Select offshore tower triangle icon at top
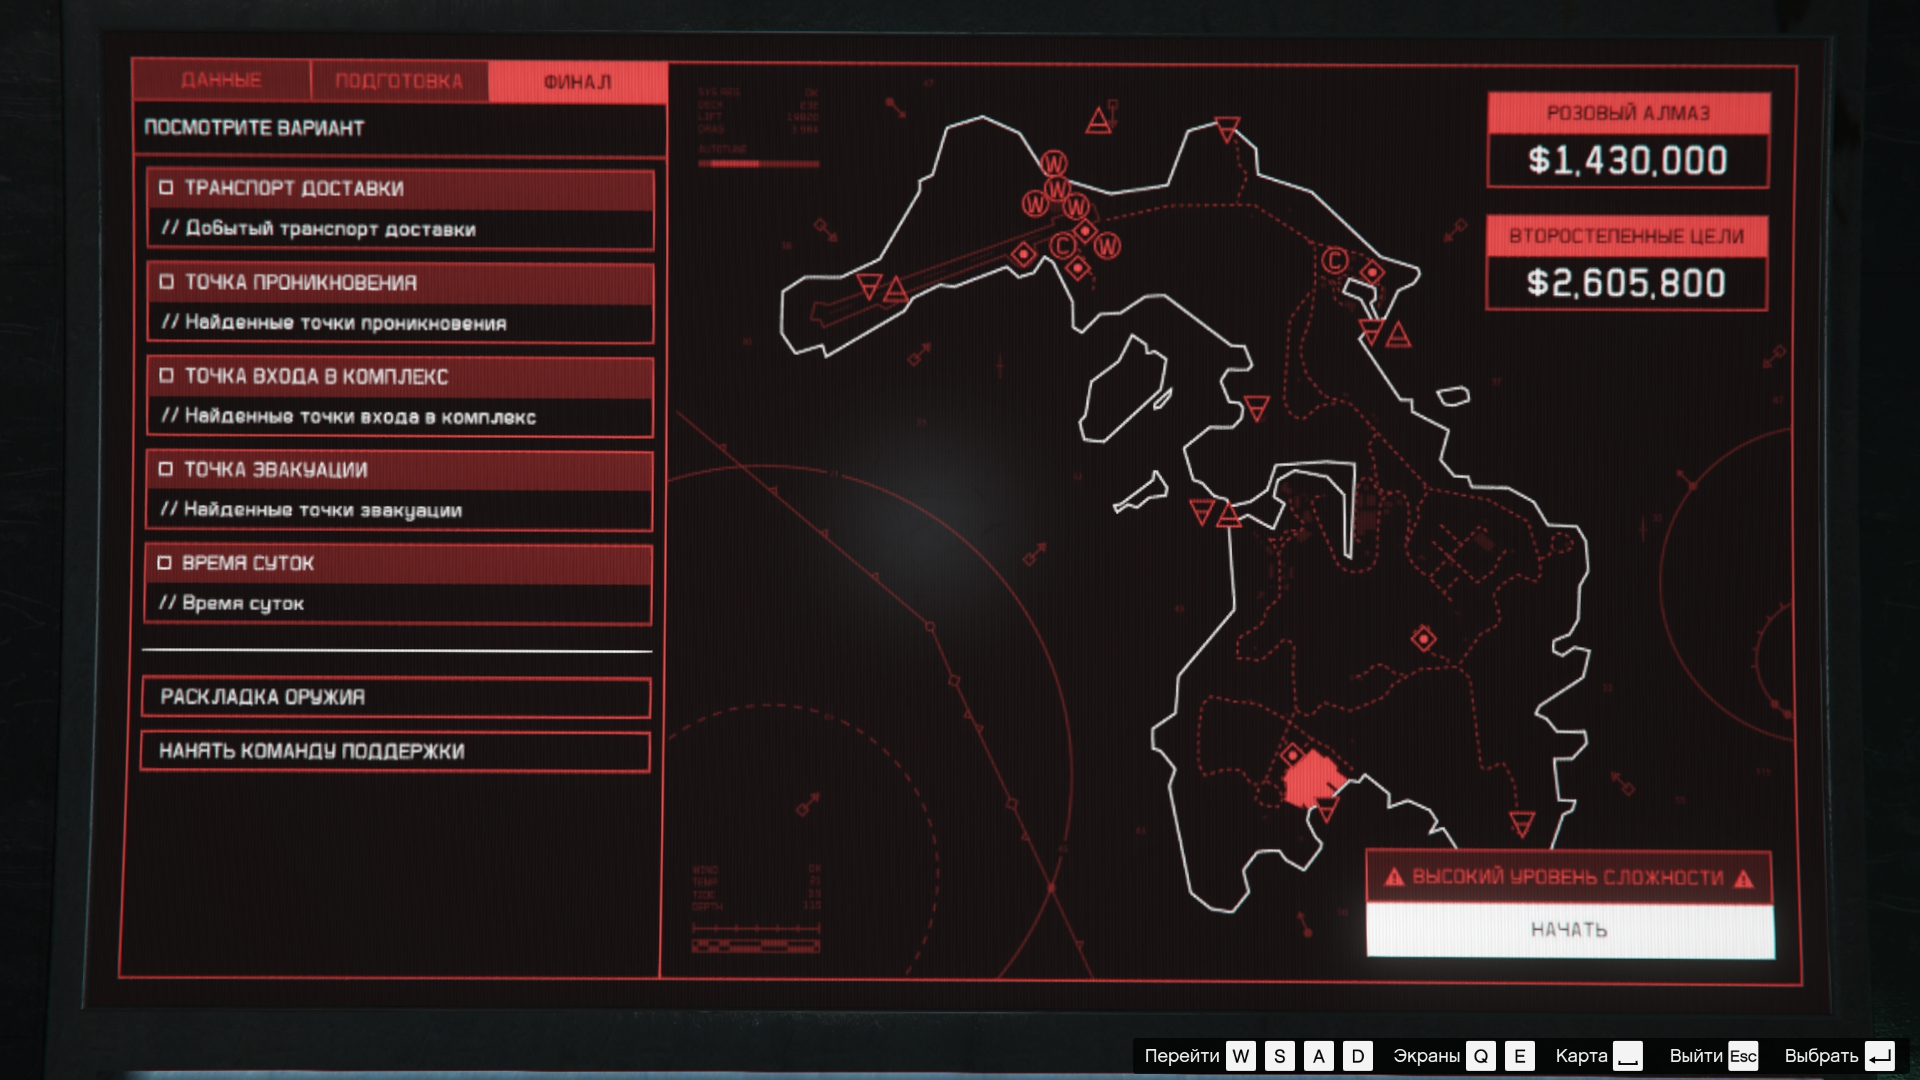 coord(1099,122)
